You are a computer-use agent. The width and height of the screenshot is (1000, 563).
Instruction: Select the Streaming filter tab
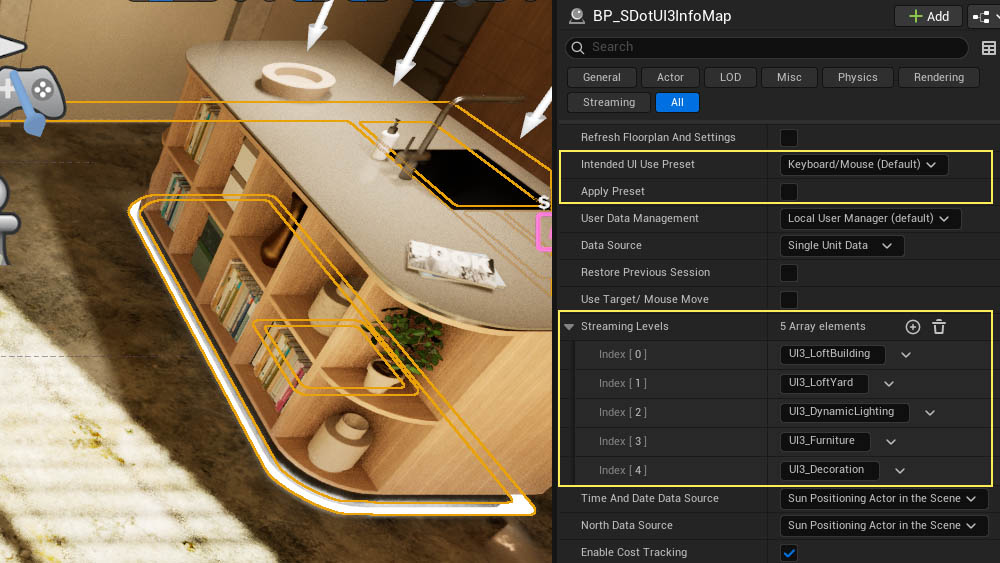pos(608,102)
